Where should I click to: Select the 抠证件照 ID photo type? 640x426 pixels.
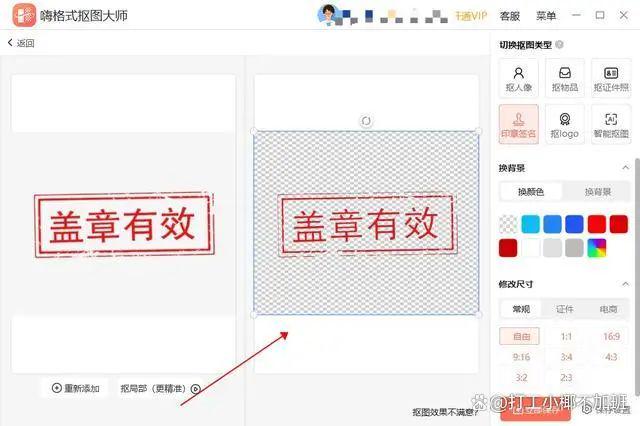click(611, 78)
